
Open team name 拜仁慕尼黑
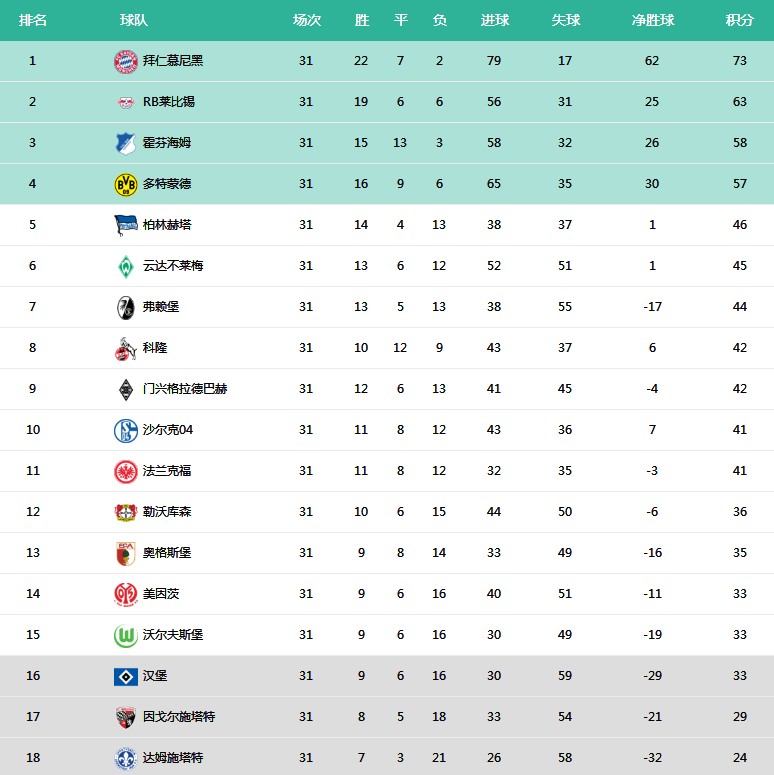tap(173, 61)
